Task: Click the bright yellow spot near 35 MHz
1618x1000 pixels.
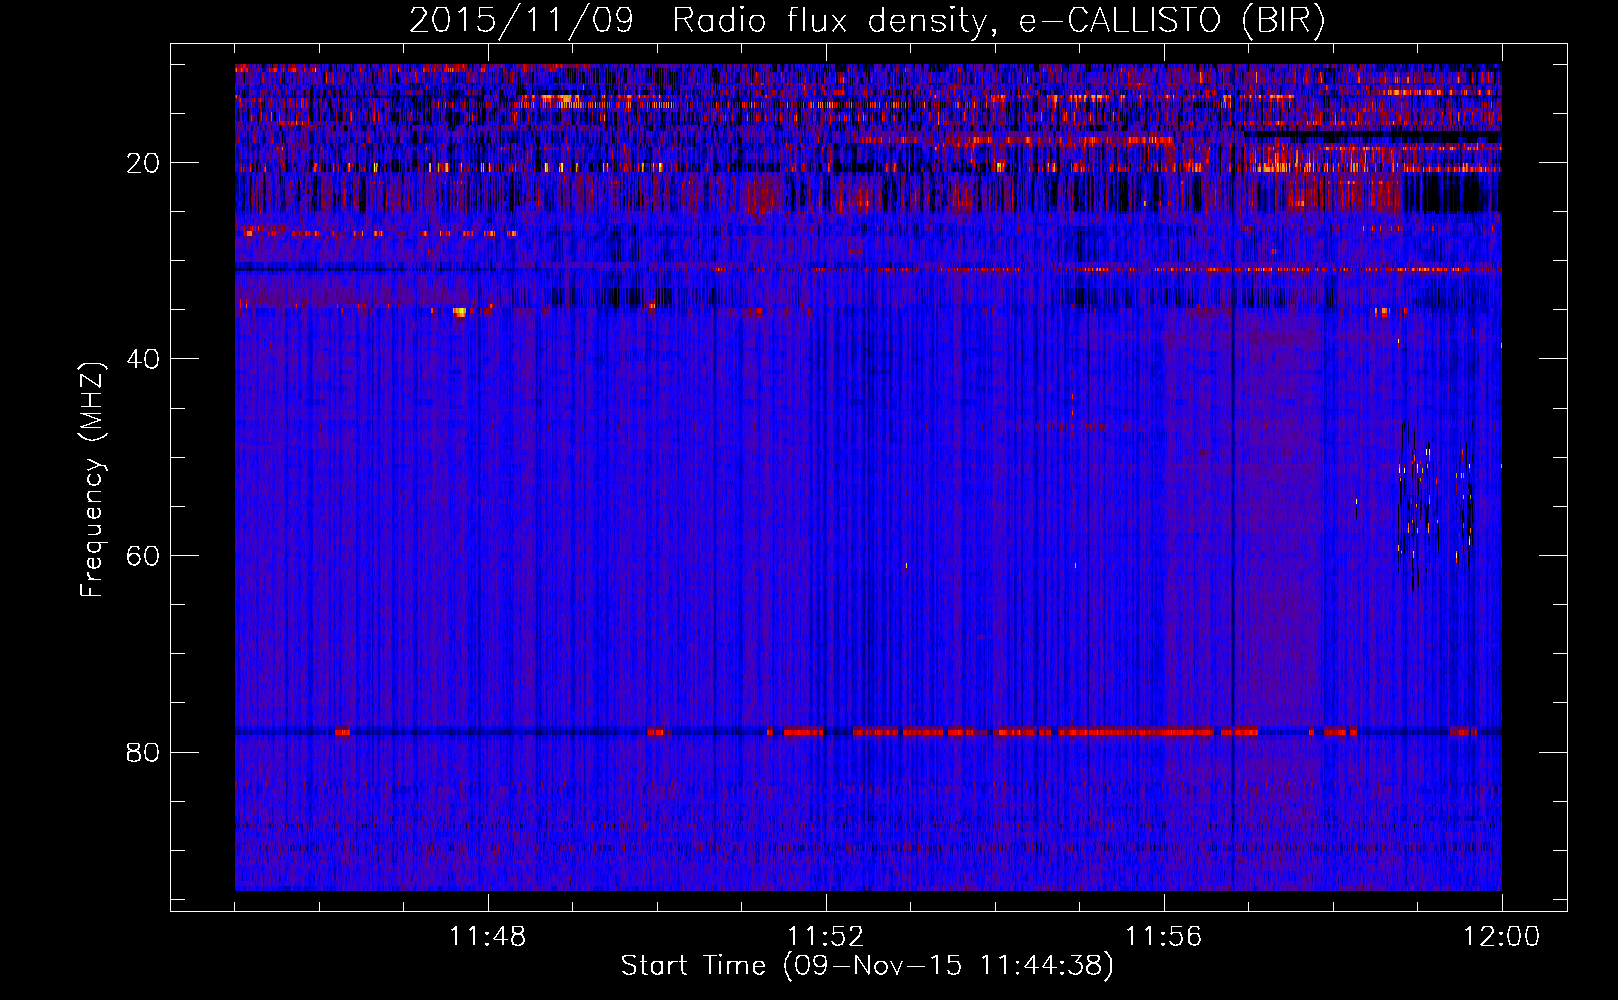Action: pos(459,313)
